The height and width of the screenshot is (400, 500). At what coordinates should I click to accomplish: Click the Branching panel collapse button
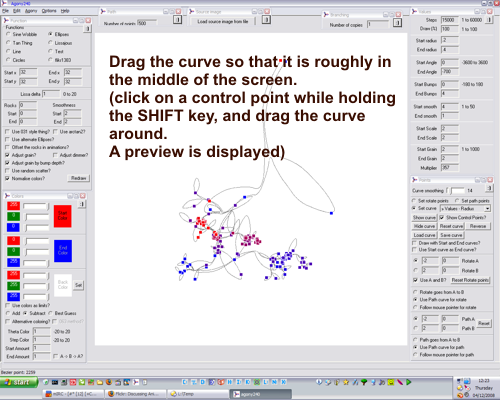[397, 23]
